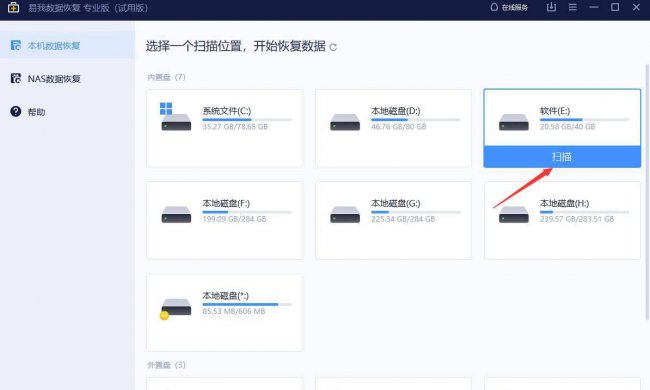Click the C: drive usage bar
Image resolution: width=650 pixels, height=390 pixels.
coord(247,120)
